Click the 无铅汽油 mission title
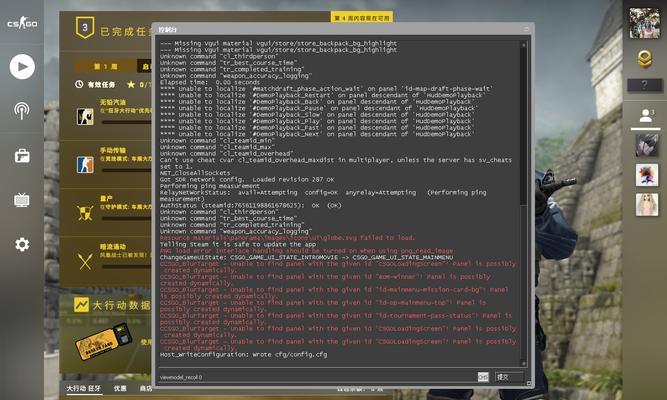 click(113, 103)
